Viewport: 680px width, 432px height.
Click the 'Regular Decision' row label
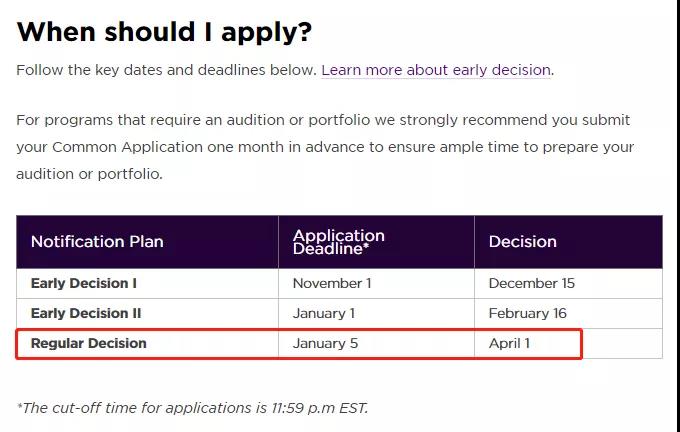point(89,343)
